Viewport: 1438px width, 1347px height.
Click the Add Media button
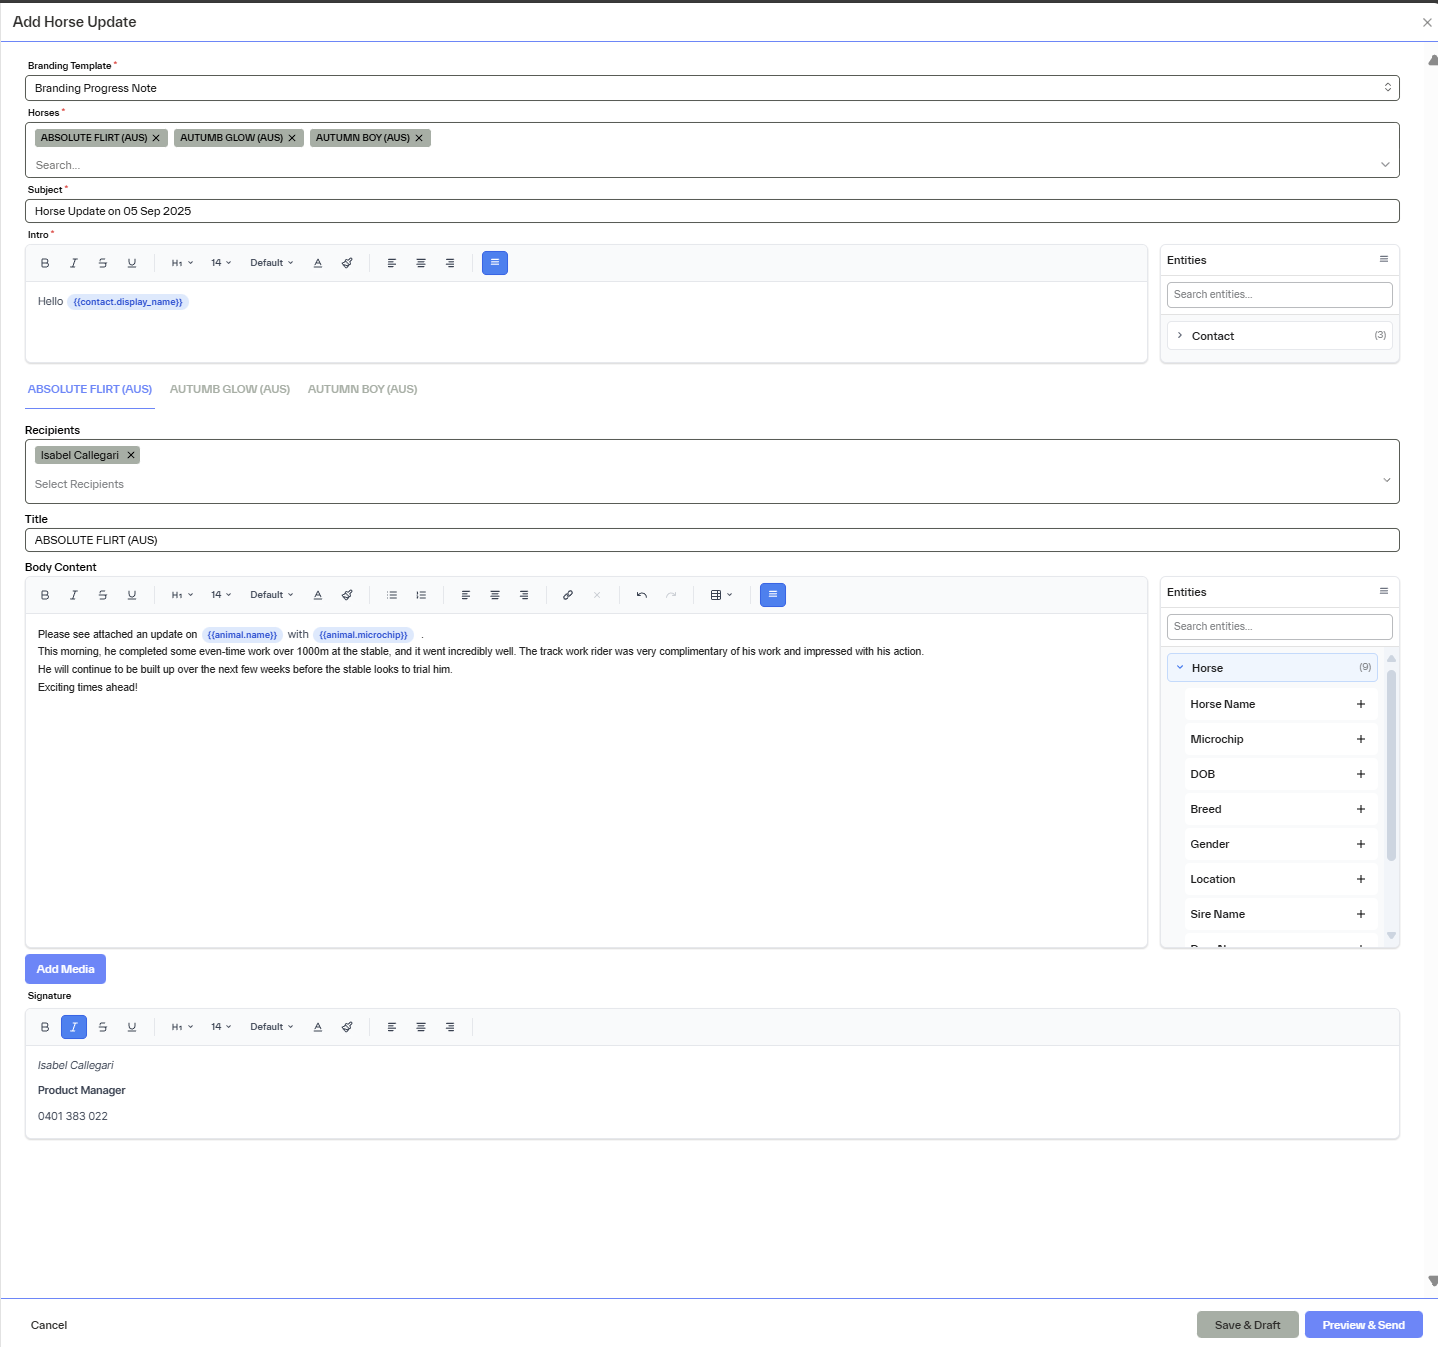tap(65, 969)
